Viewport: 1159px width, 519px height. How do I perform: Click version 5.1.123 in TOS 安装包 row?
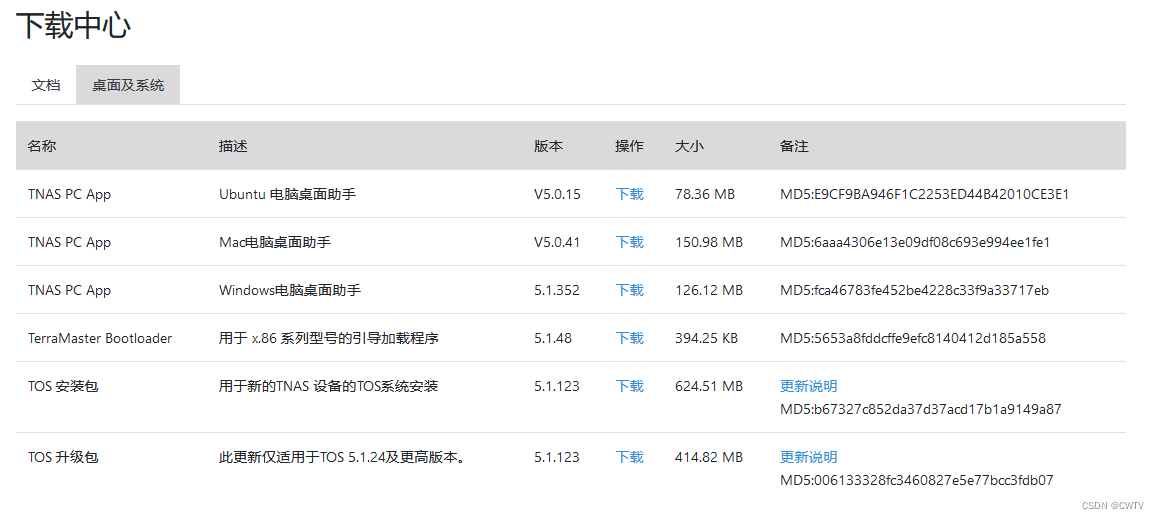click(x=557, y=386)
